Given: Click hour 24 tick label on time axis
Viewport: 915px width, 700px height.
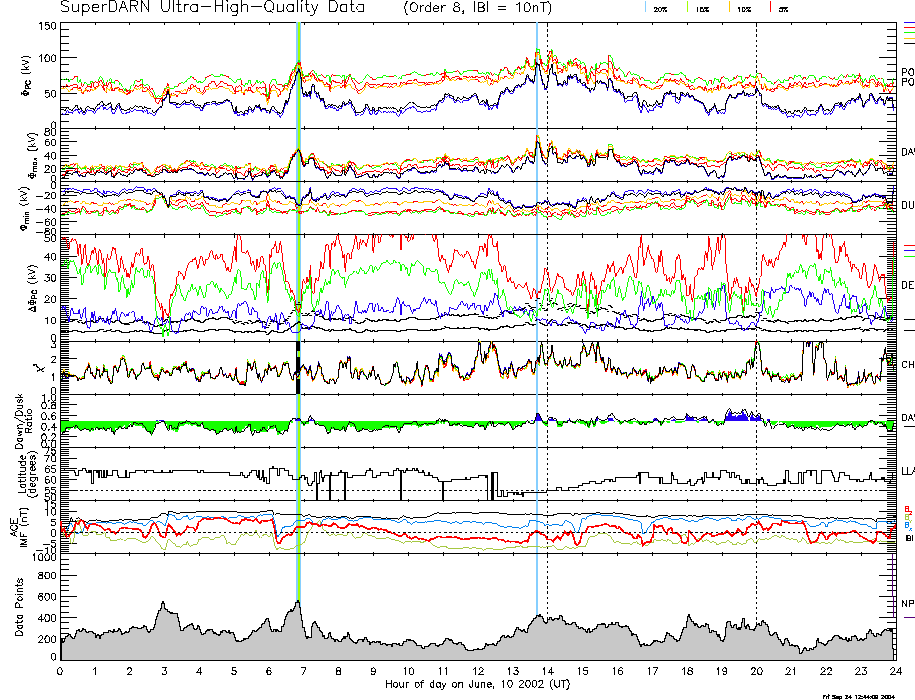Looking at the screenshot, I should point(895,671).
